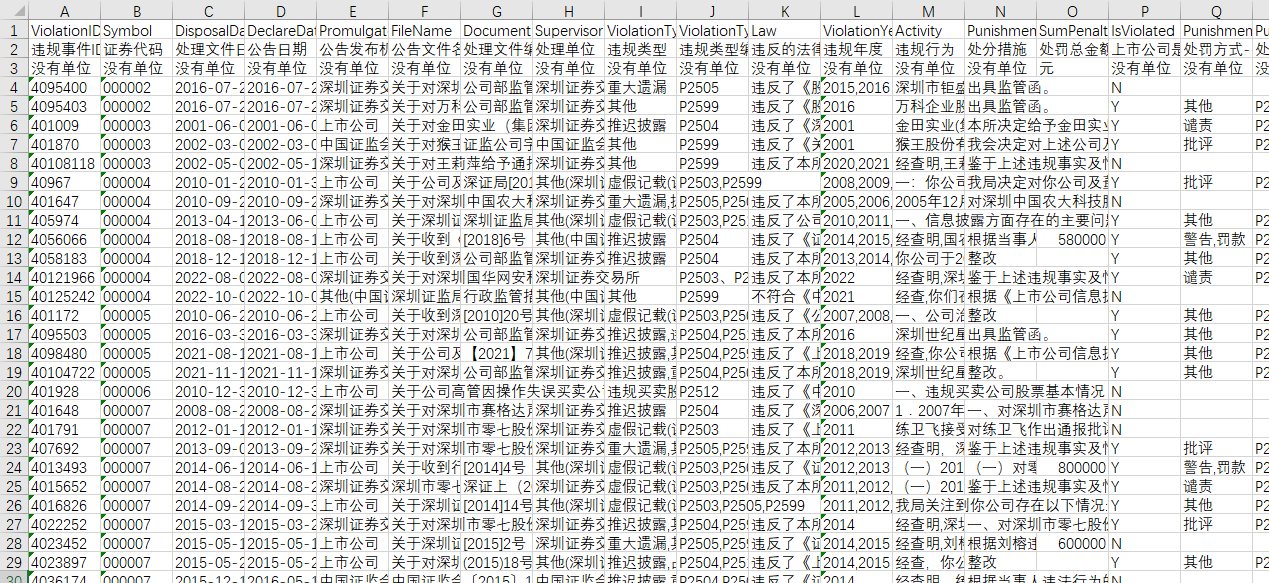The image size is (1269, 583).
Task: Click the 公告日期 cell
Action: point(280,50)
